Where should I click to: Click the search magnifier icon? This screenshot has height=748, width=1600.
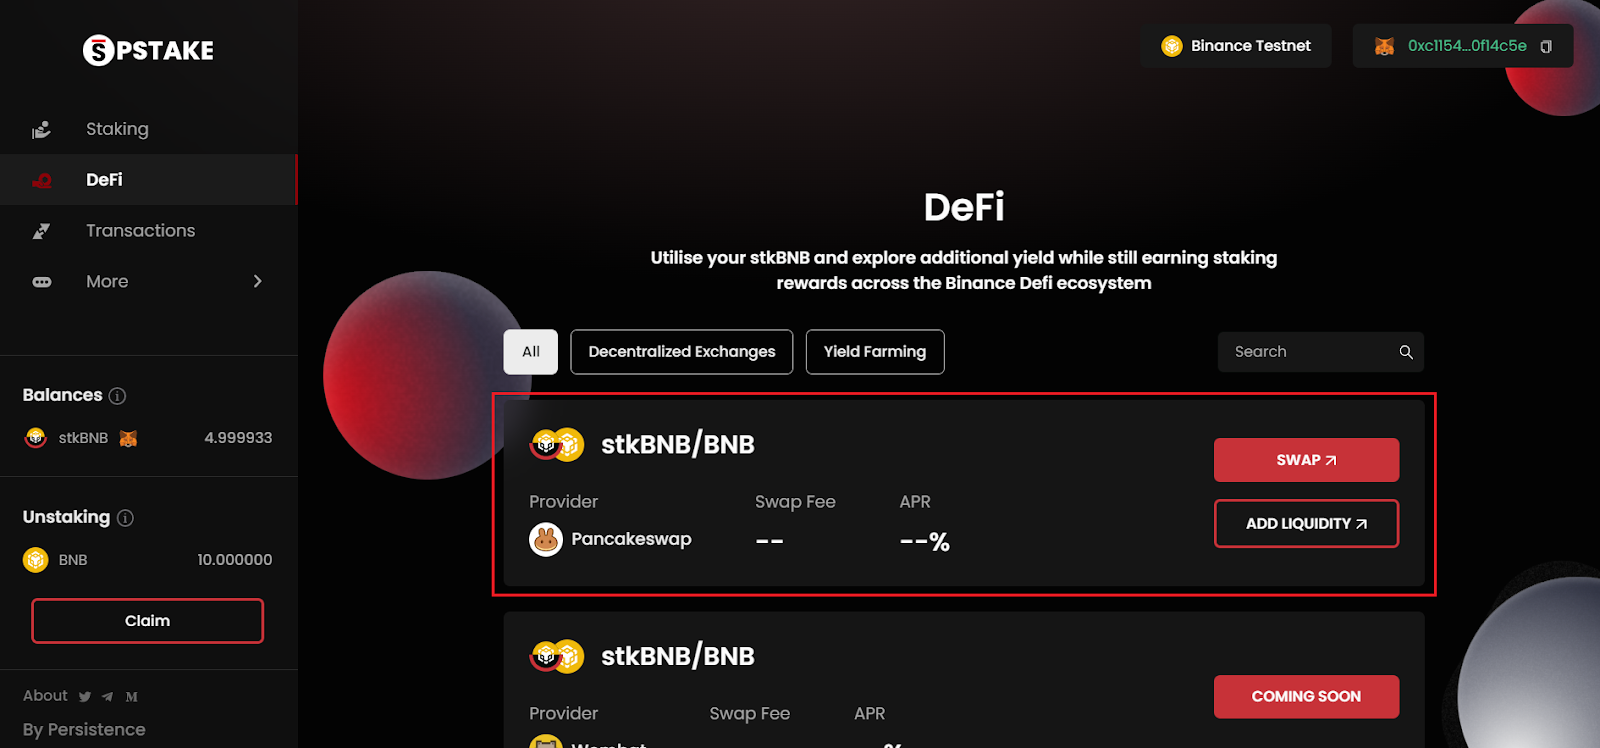tap(1406, 352)
